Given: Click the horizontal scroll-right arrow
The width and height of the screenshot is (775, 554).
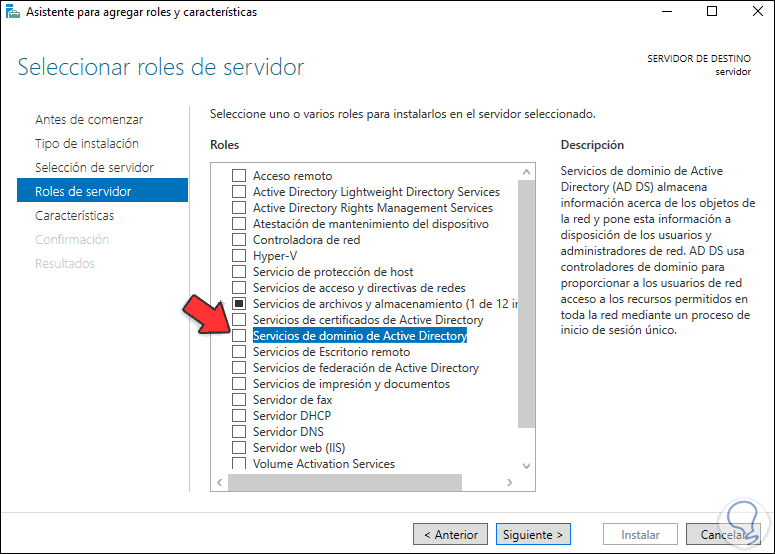Looking at the screenshot, I should point(511,482).
